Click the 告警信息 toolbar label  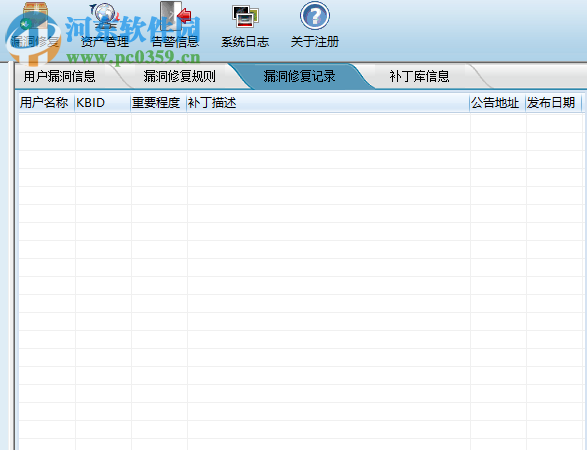coord(175,41)
